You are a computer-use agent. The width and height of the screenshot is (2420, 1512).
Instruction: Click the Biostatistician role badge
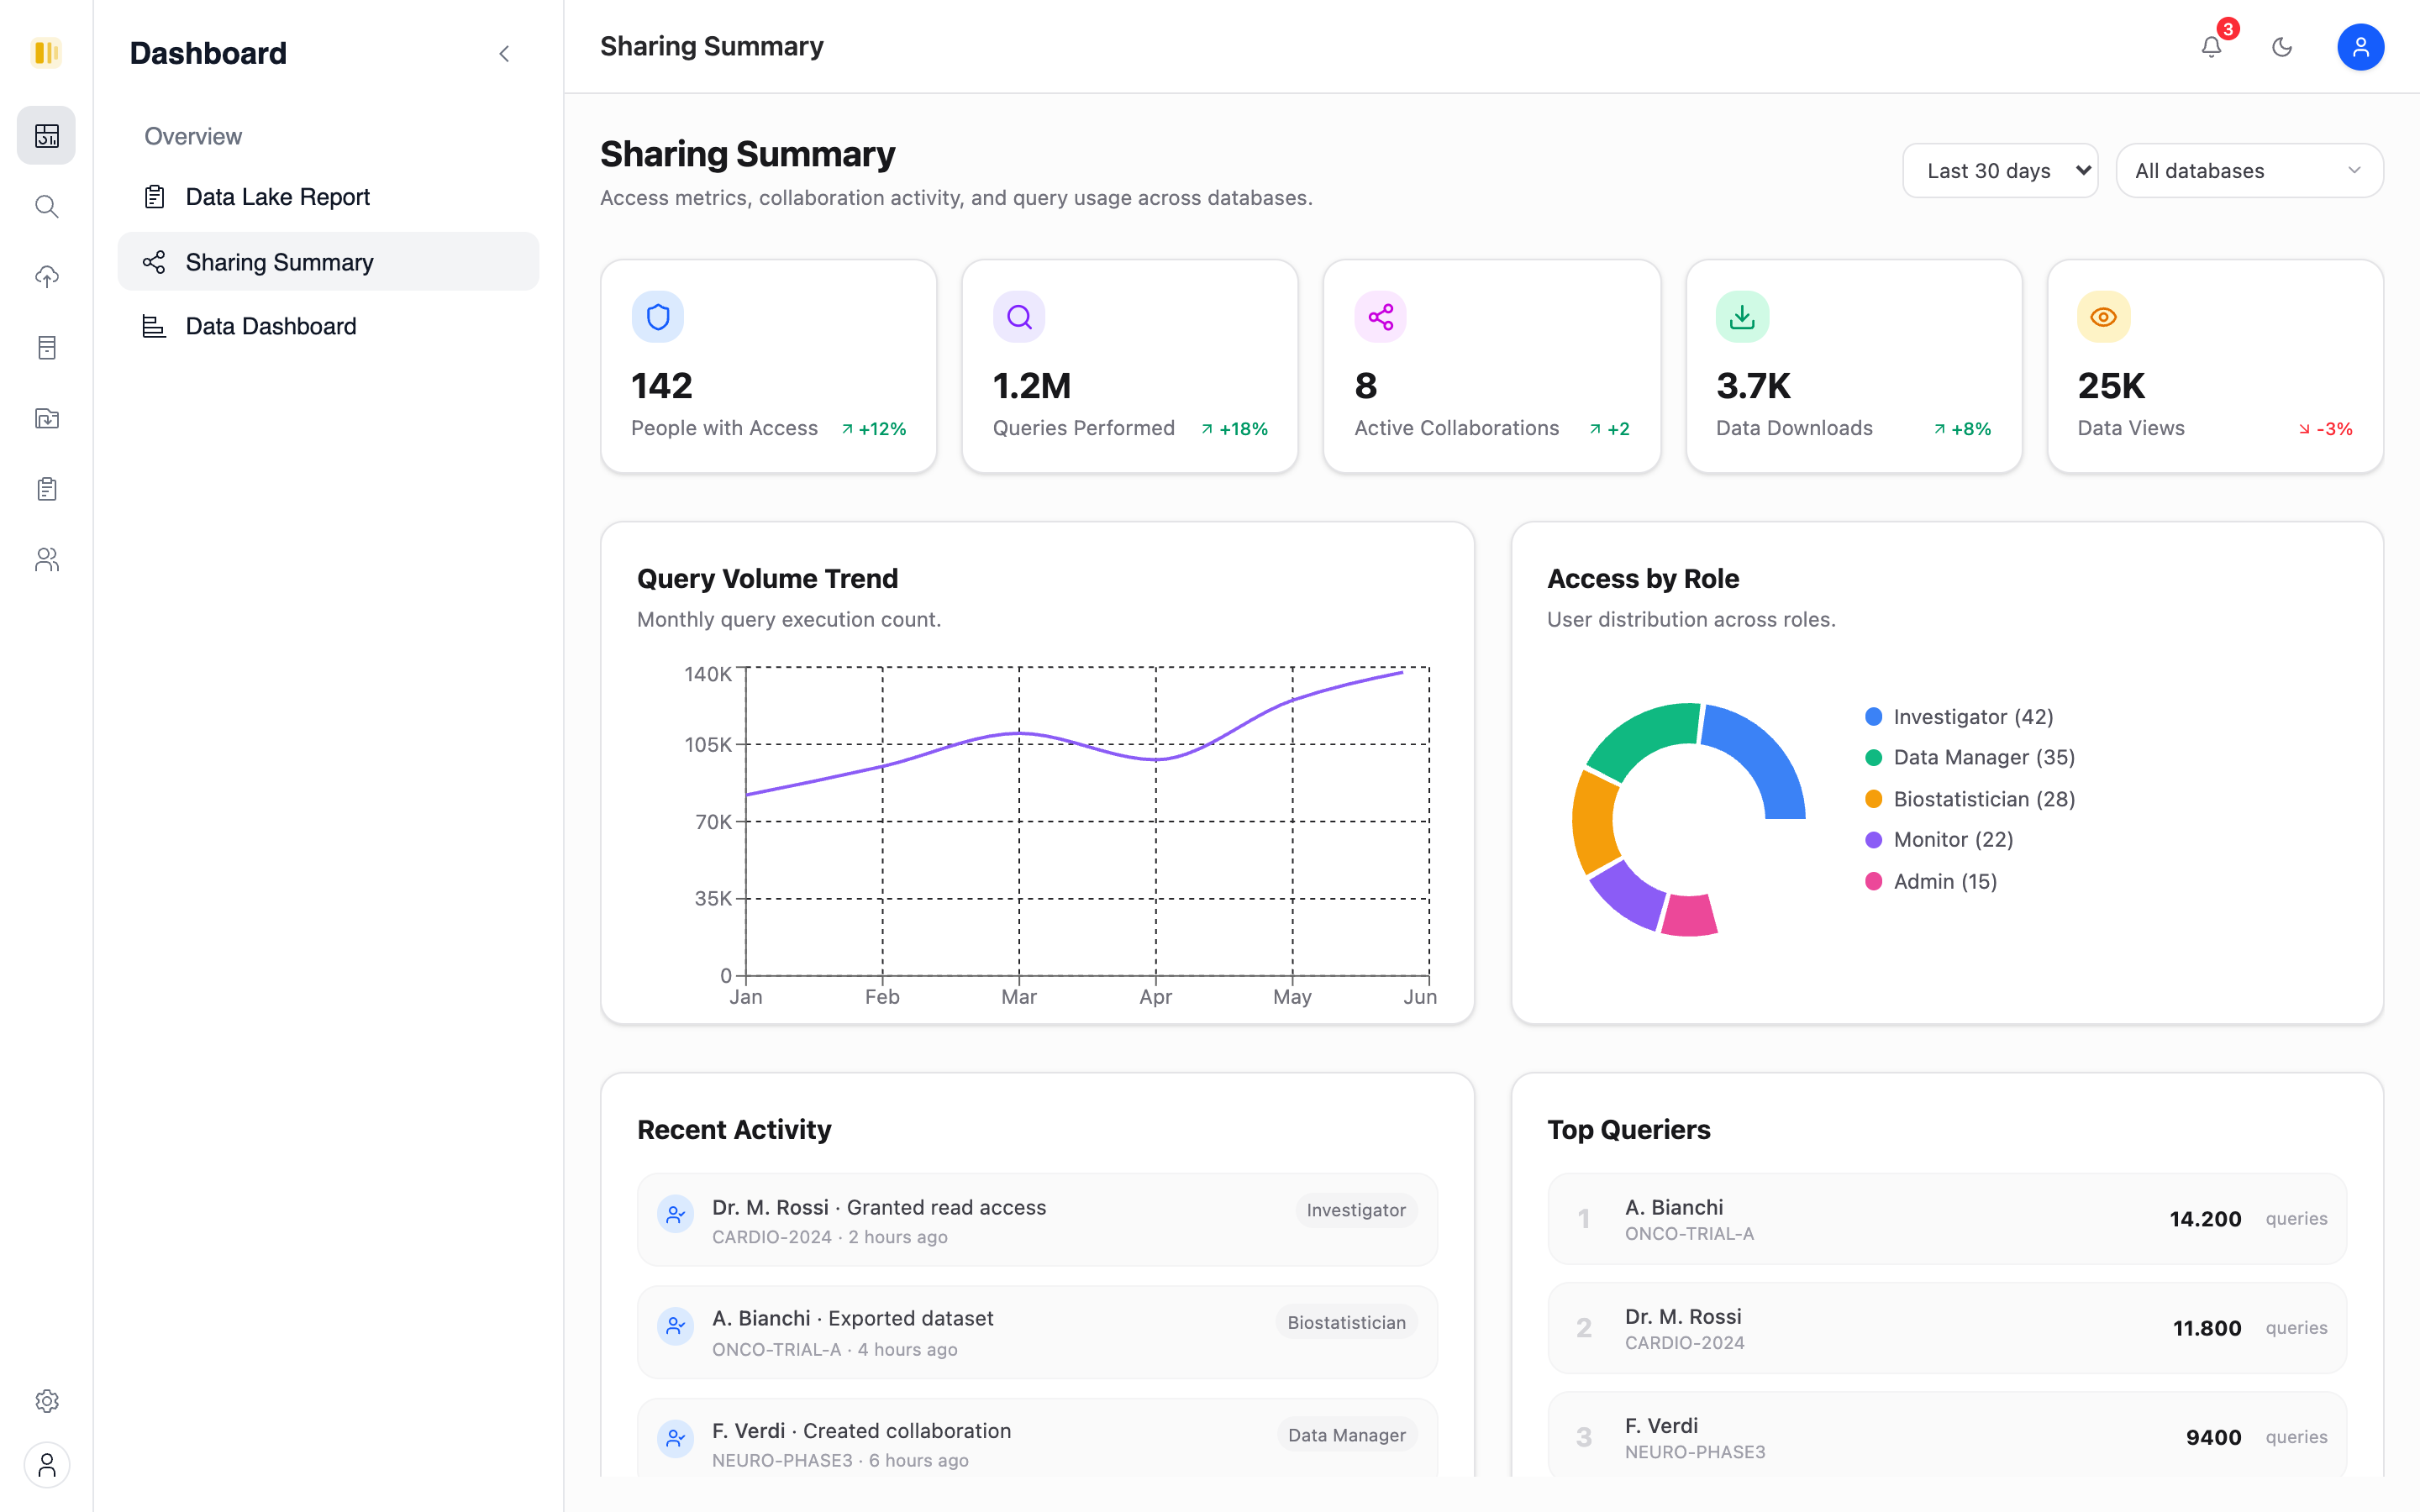[x=1346, y=1322]
